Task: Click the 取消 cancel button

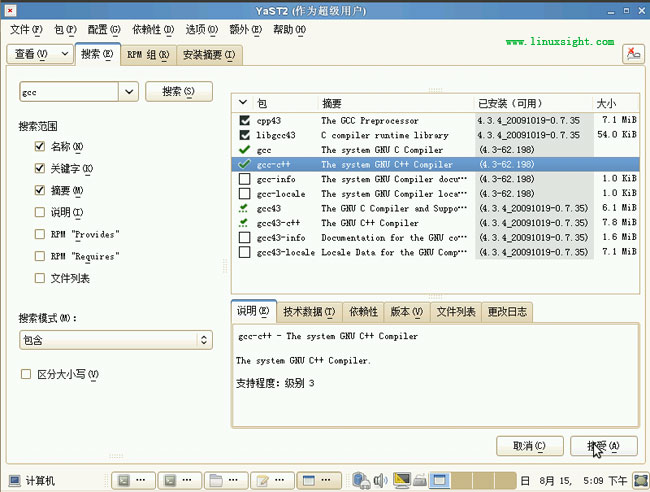Action: [529, 446]
